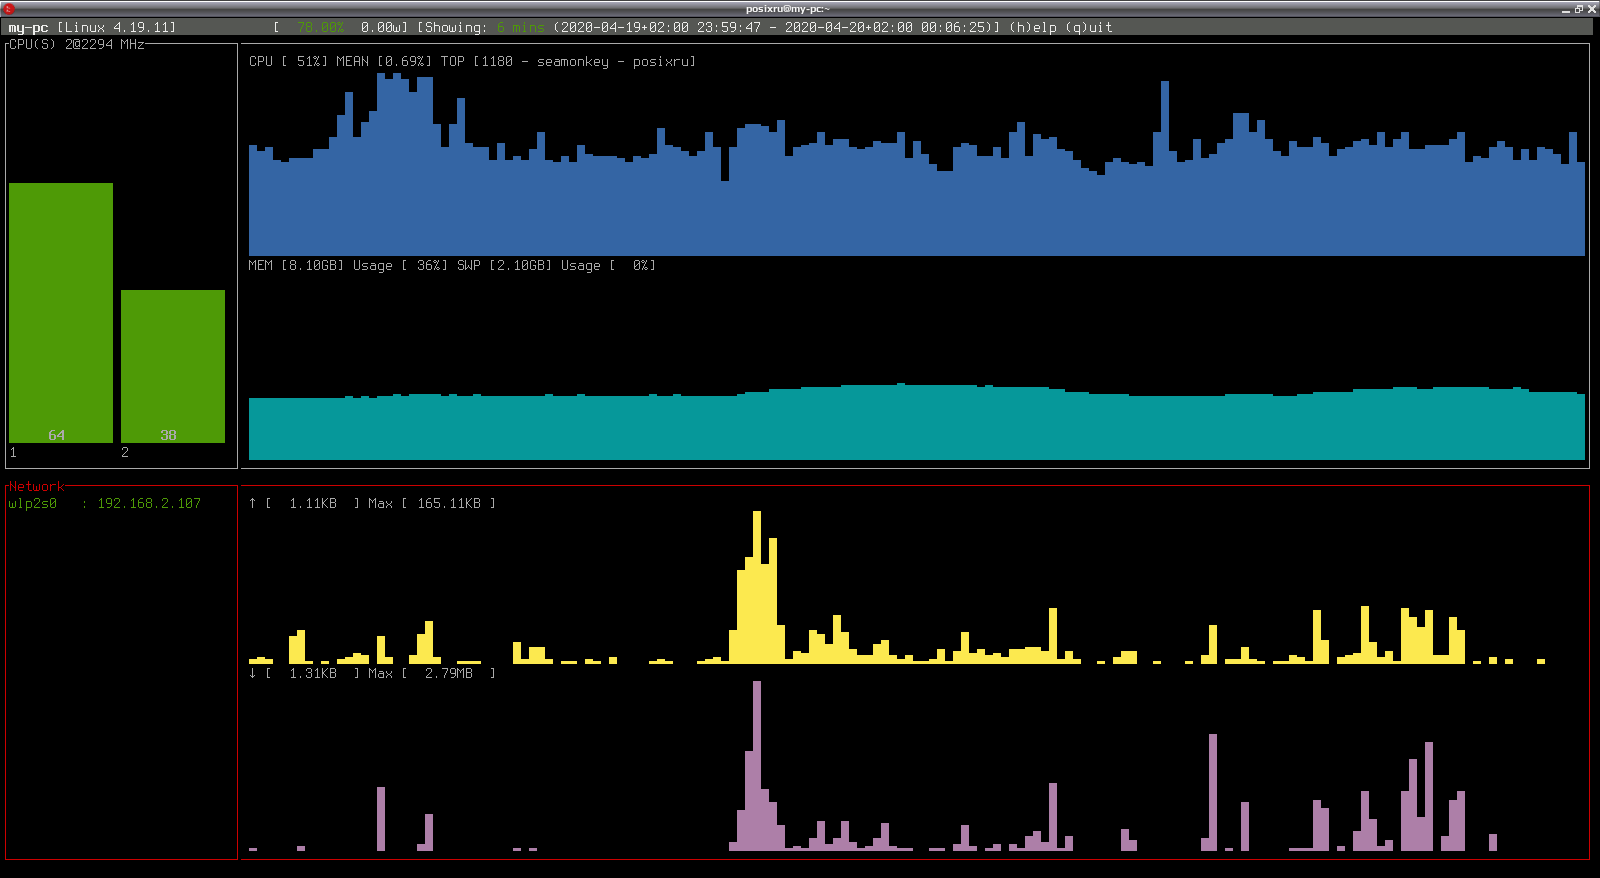Image resolution: width=1600 pixels, height=878 pixels.
Task: Click the posixru@my-pc window title text
Action: click(788, 8)
